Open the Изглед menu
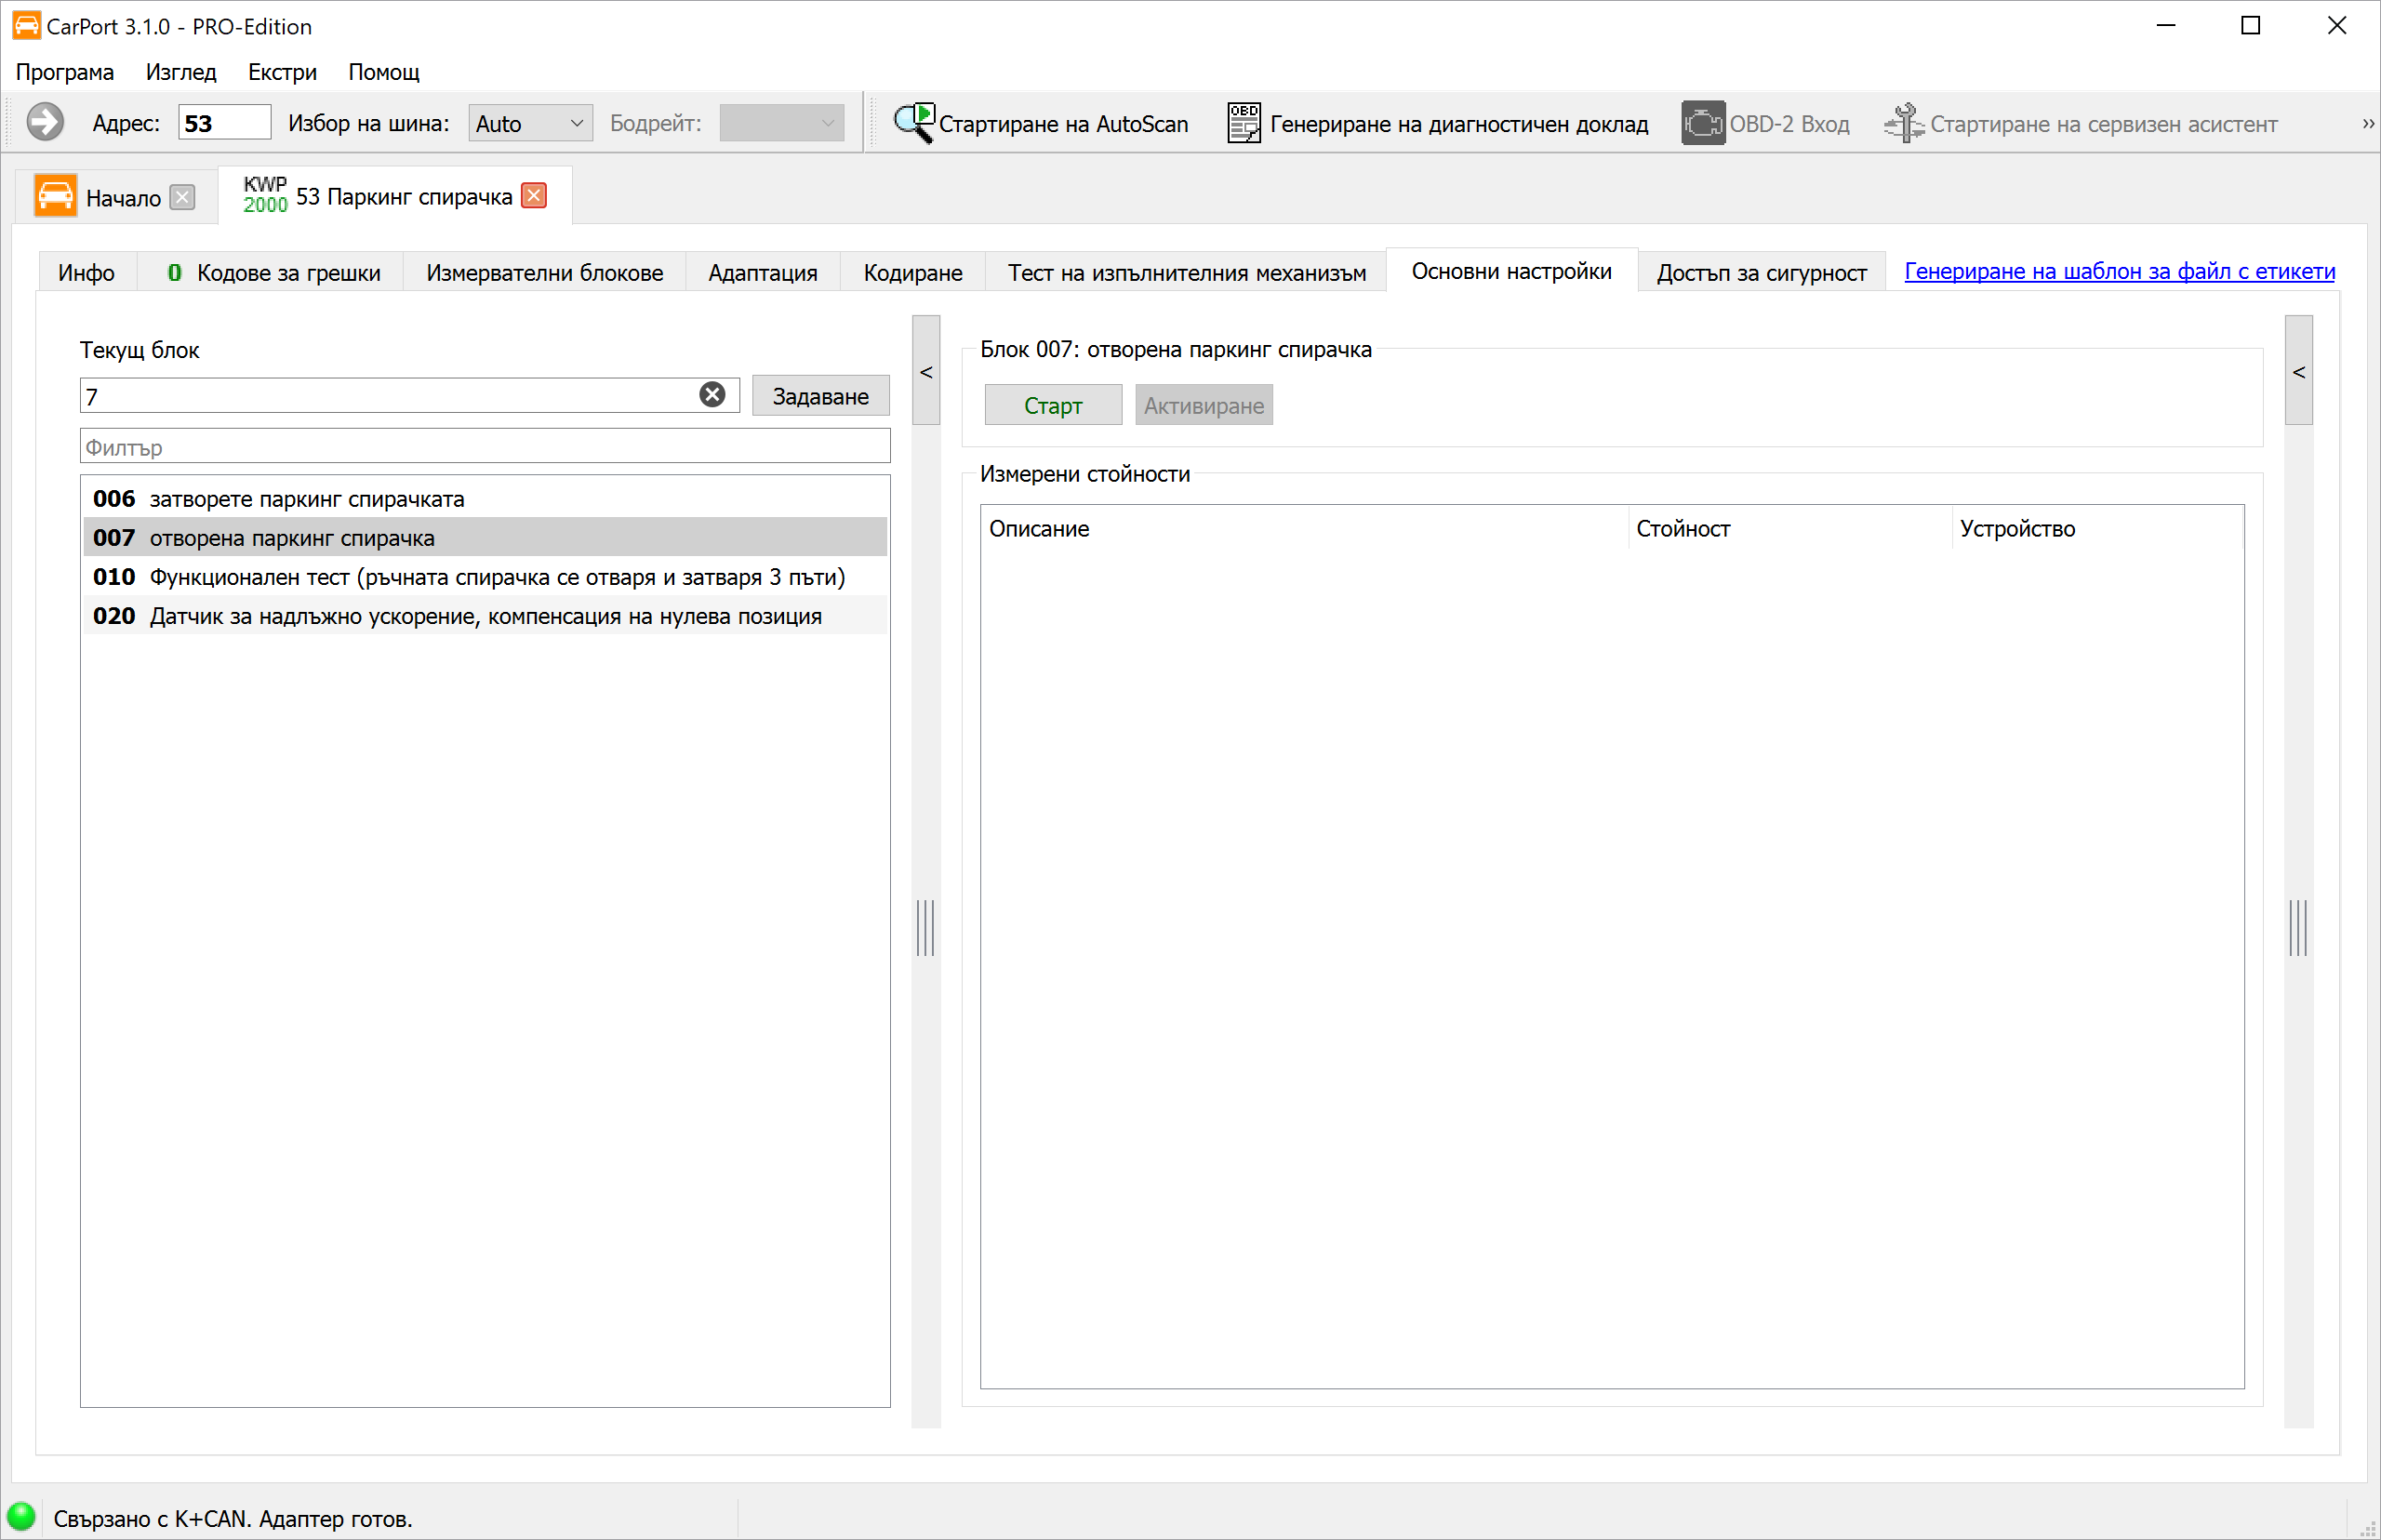The image size is (2381, 1540). click(x=181, y=72)
